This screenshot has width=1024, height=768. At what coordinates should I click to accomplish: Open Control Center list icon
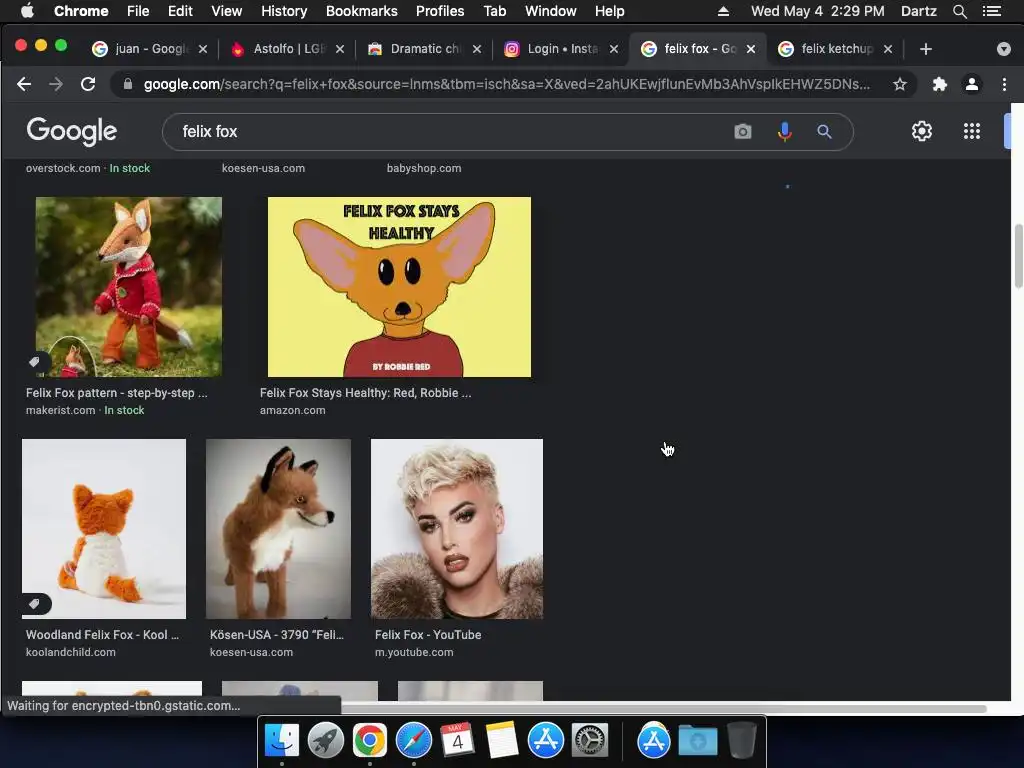(x=992, y=11)
